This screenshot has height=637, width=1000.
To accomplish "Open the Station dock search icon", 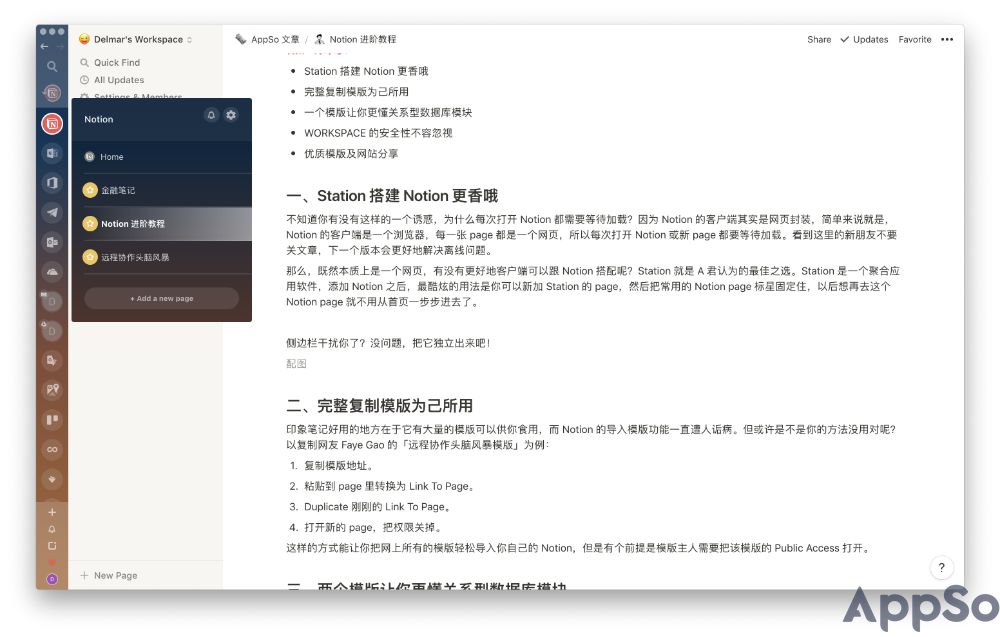I will point(52,66).
